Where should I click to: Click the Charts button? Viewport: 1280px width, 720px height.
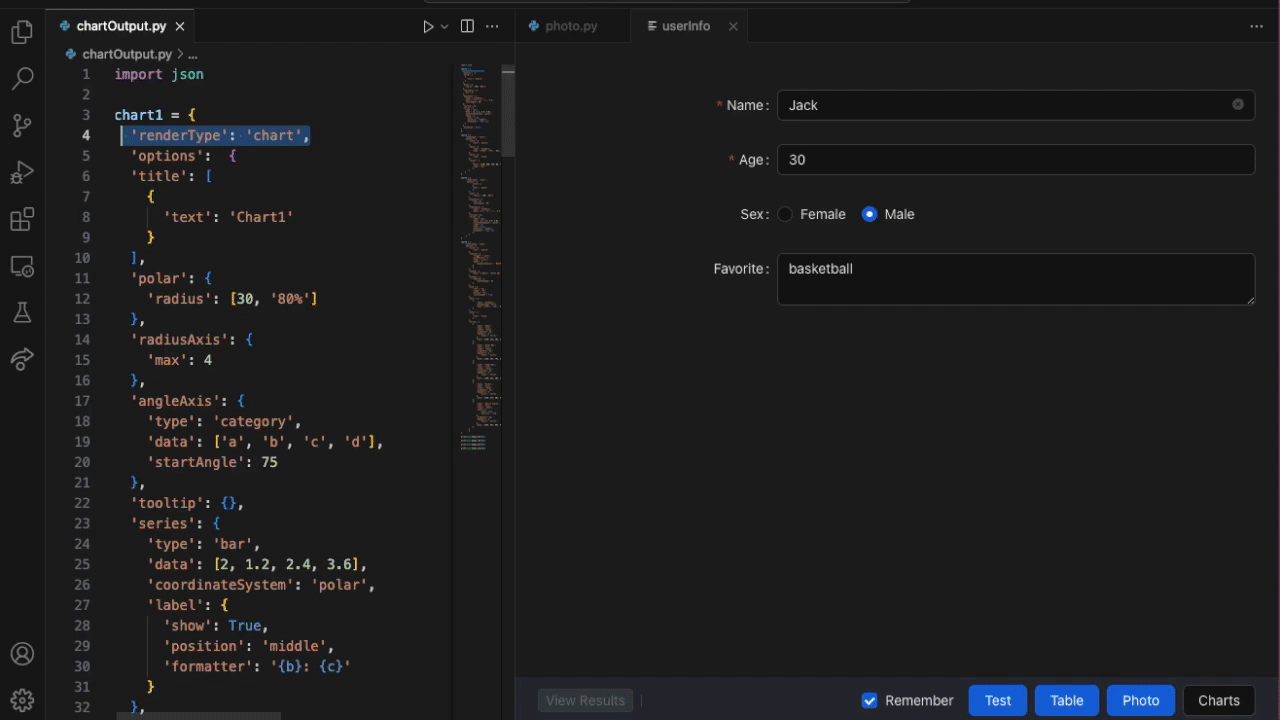click(1219, 701)
